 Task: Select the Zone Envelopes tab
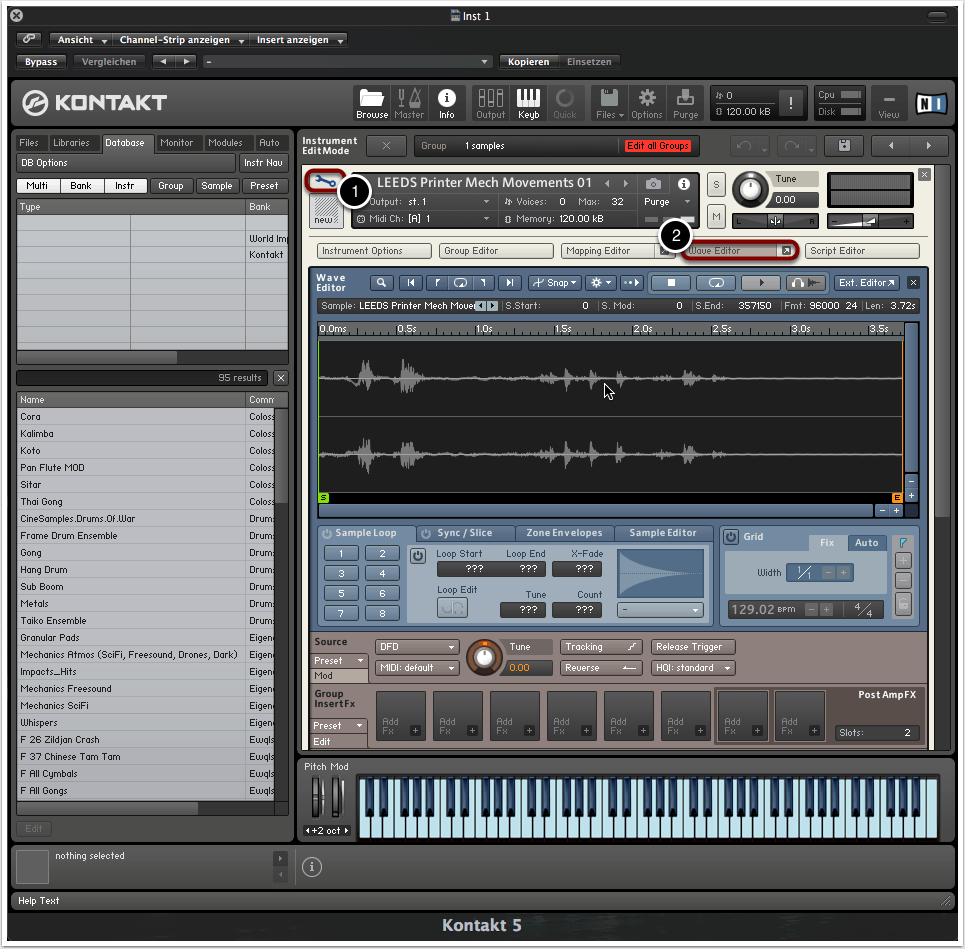pos(564,533)
